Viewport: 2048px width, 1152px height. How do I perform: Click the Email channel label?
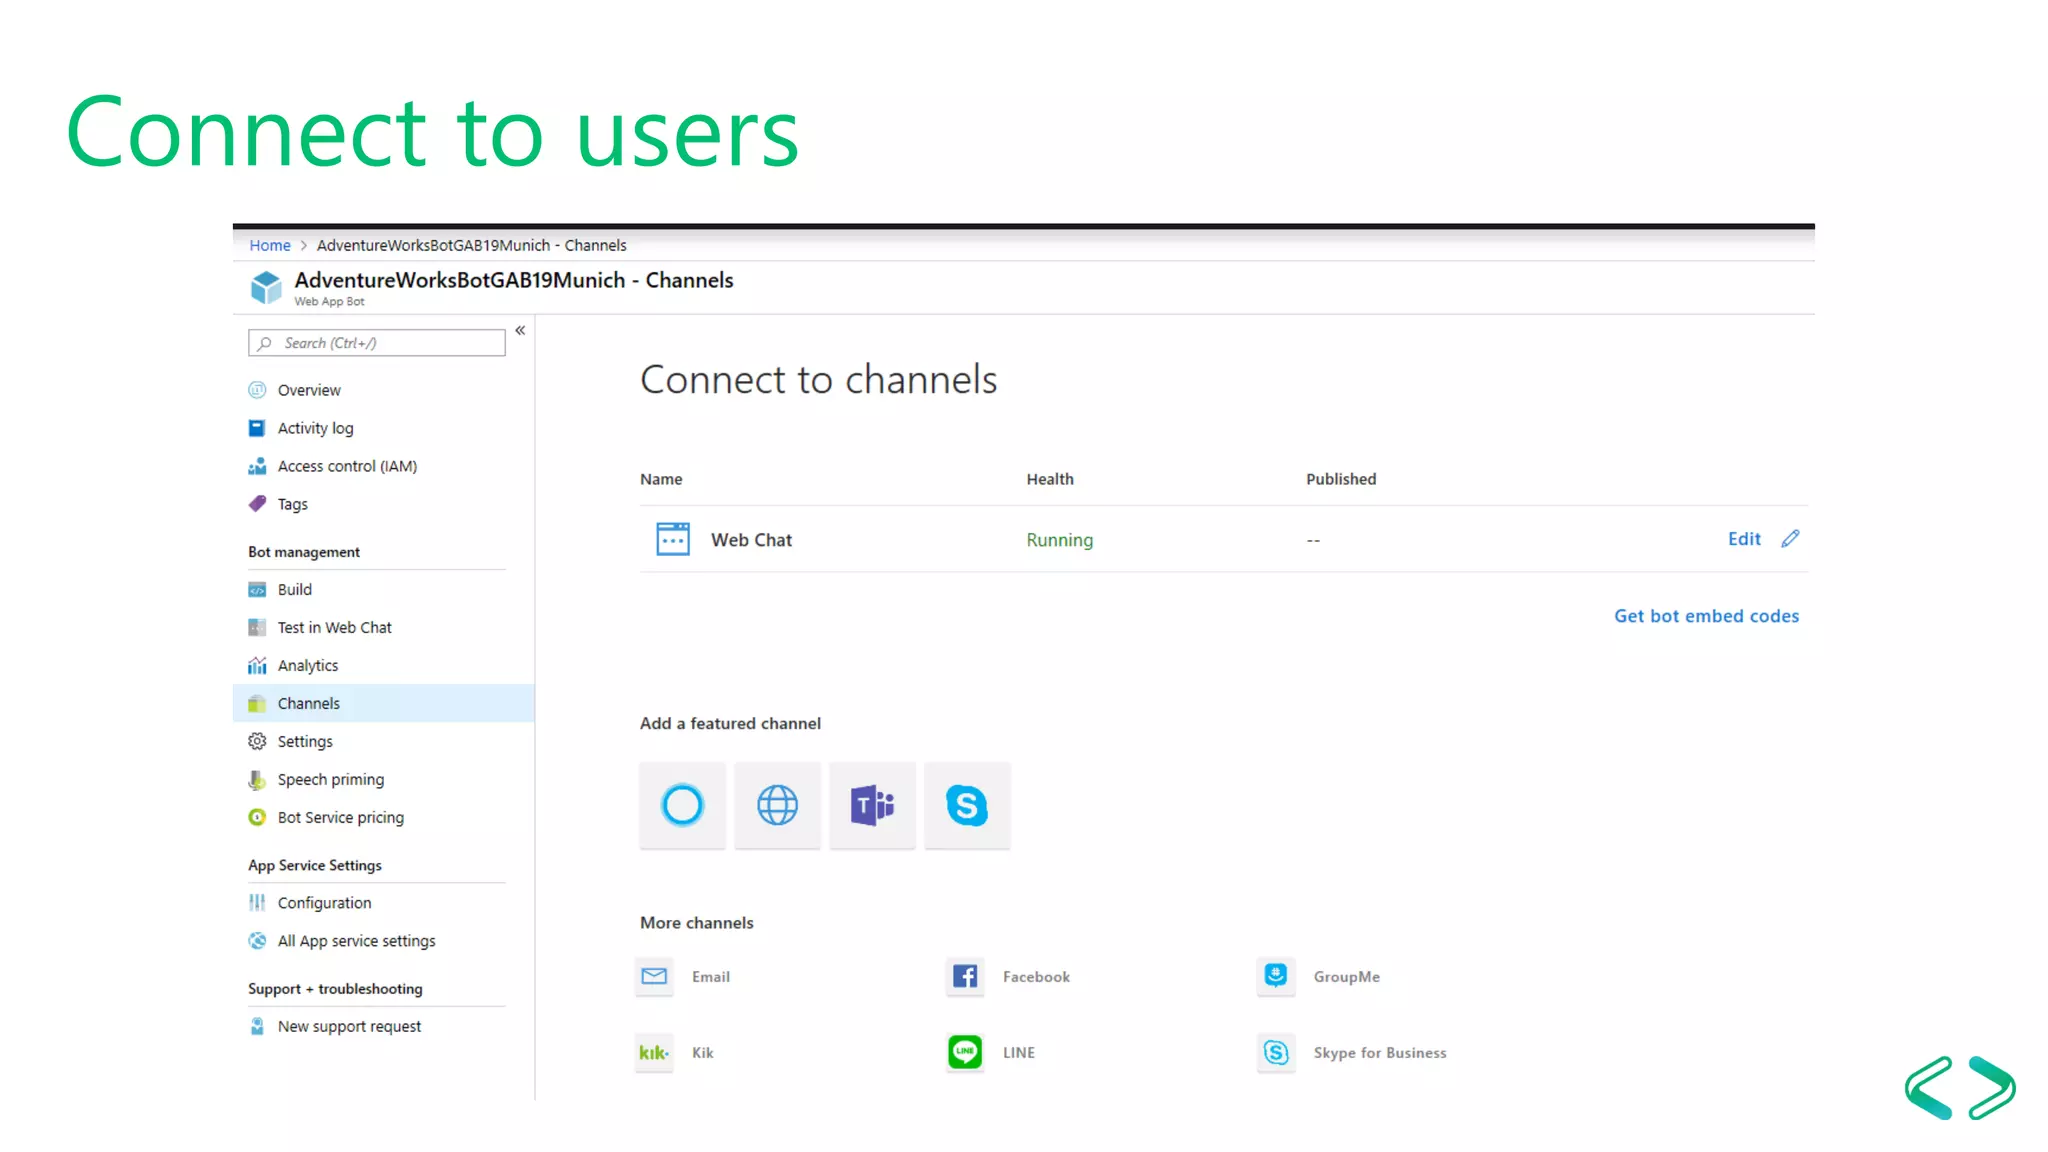tap(711, 977)
